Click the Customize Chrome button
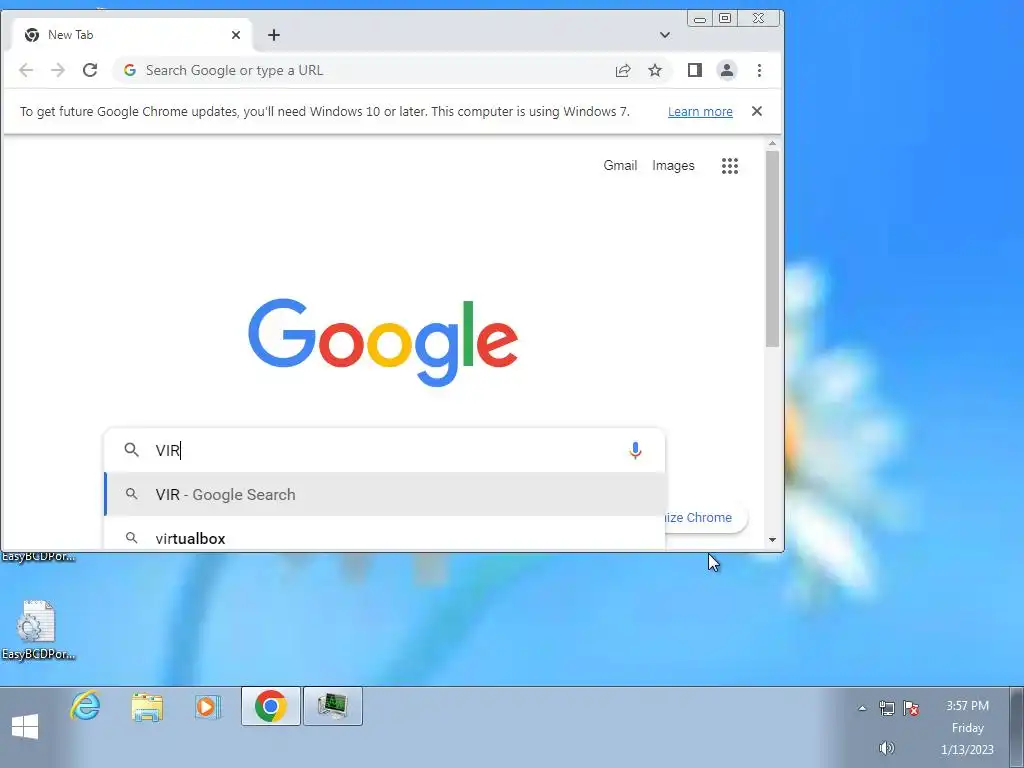 point(705,517)
